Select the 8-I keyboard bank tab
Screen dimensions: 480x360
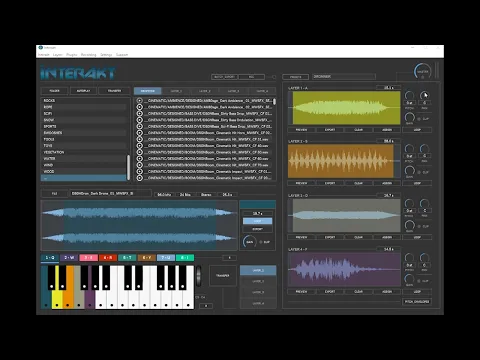(x=185, y=258)
